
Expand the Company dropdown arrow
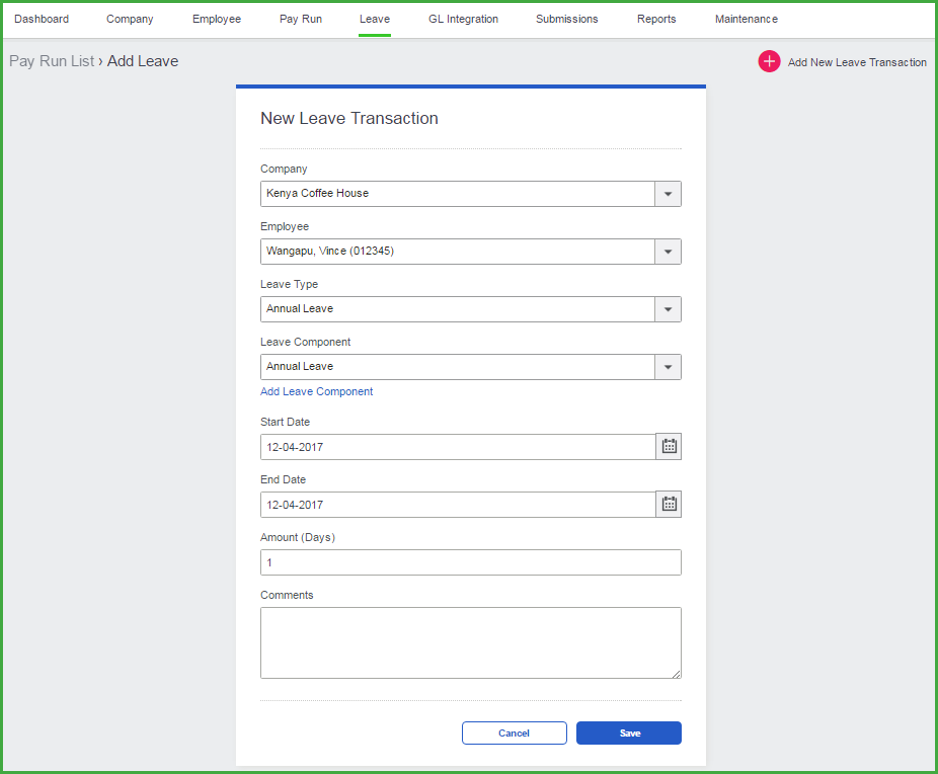(x=668, y=194)
